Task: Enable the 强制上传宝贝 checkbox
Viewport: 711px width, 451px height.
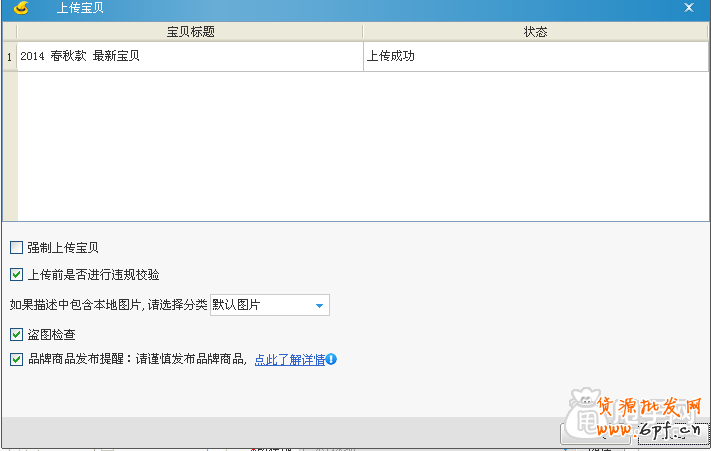Action: [16, 247]
